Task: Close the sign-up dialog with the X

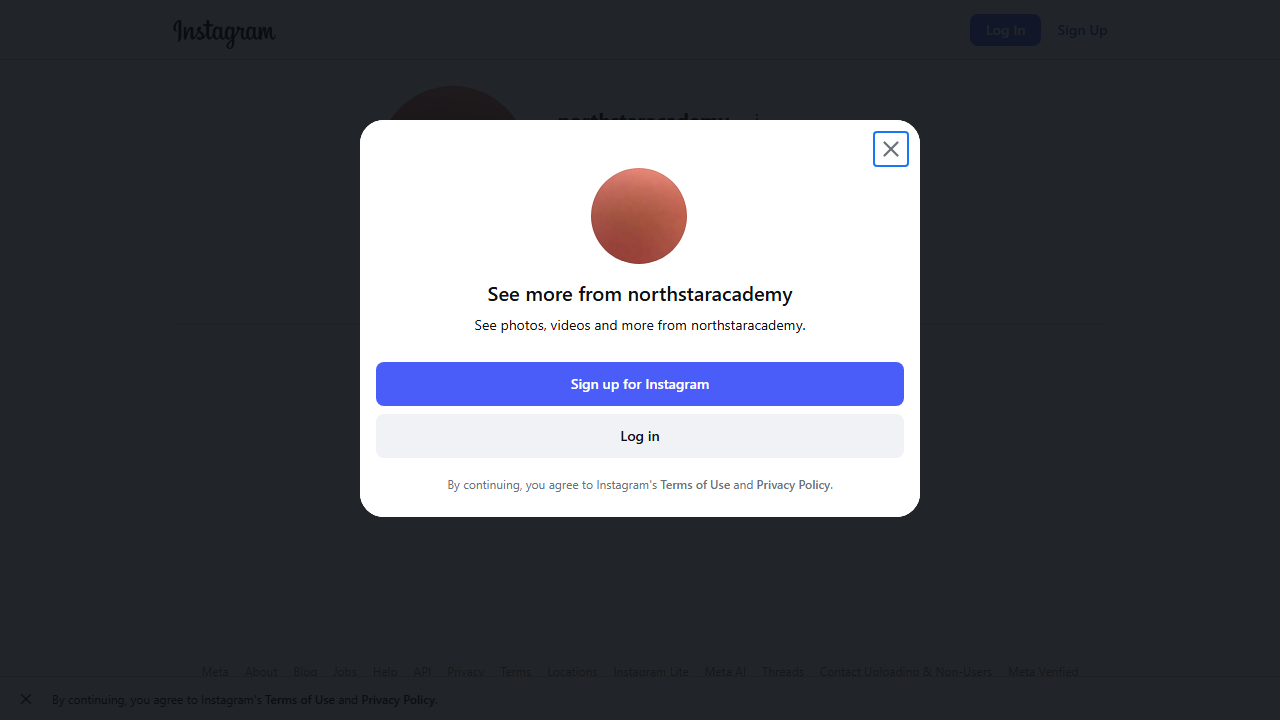Action: pyautogui.click(x=891, y=149)
